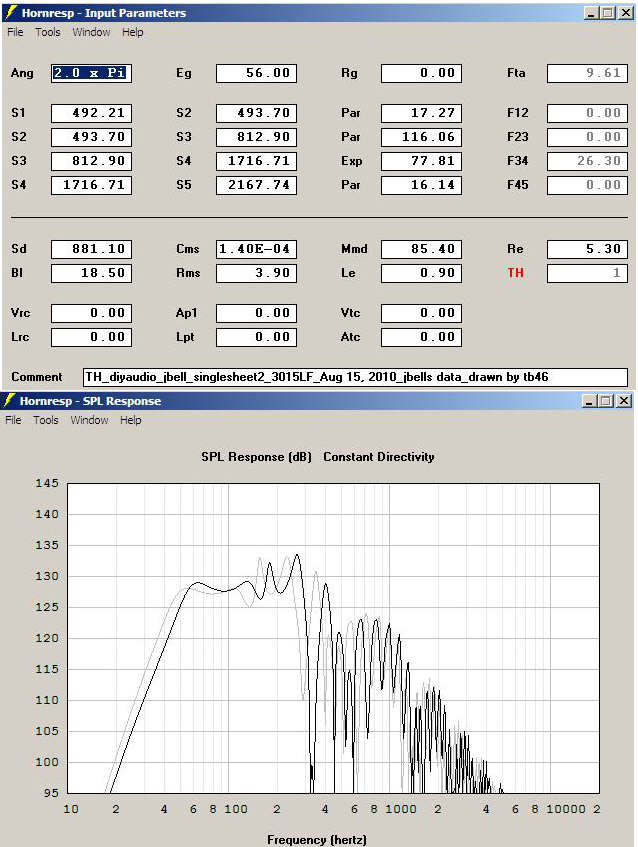Click the red TH label
Viewport: 638px width, 847px height.
515,273
